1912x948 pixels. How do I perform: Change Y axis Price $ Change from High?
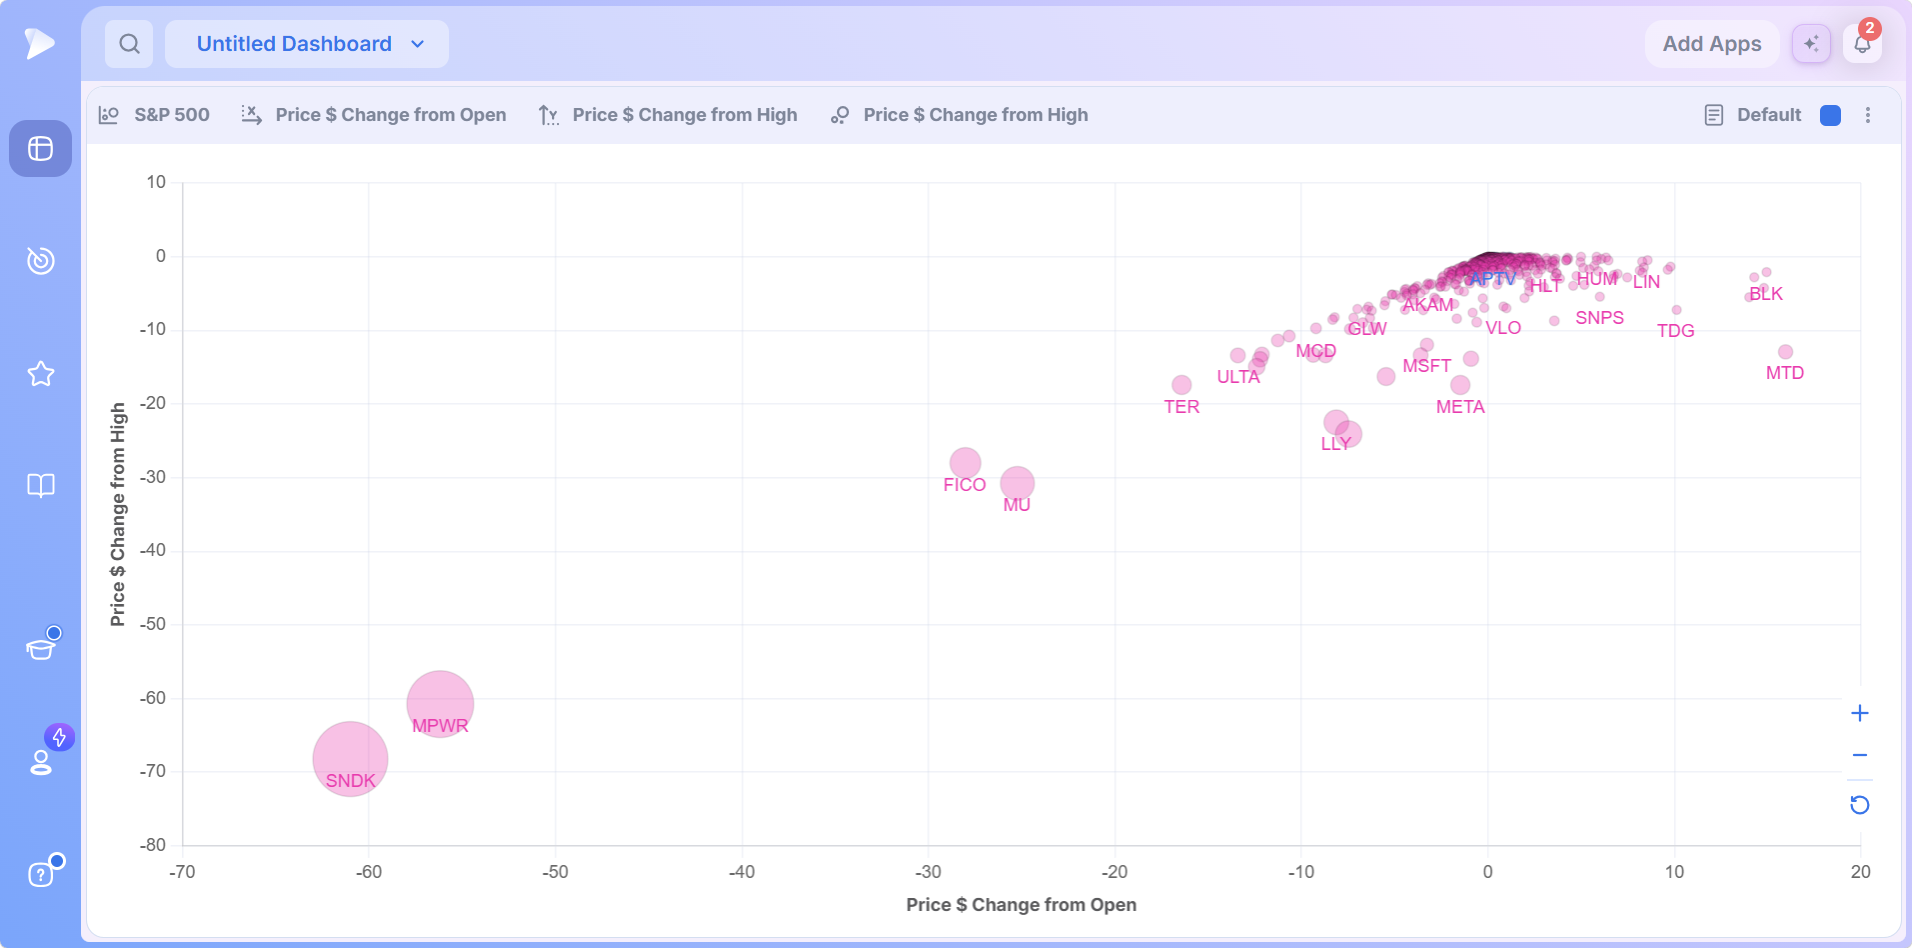tap(668, 115)
